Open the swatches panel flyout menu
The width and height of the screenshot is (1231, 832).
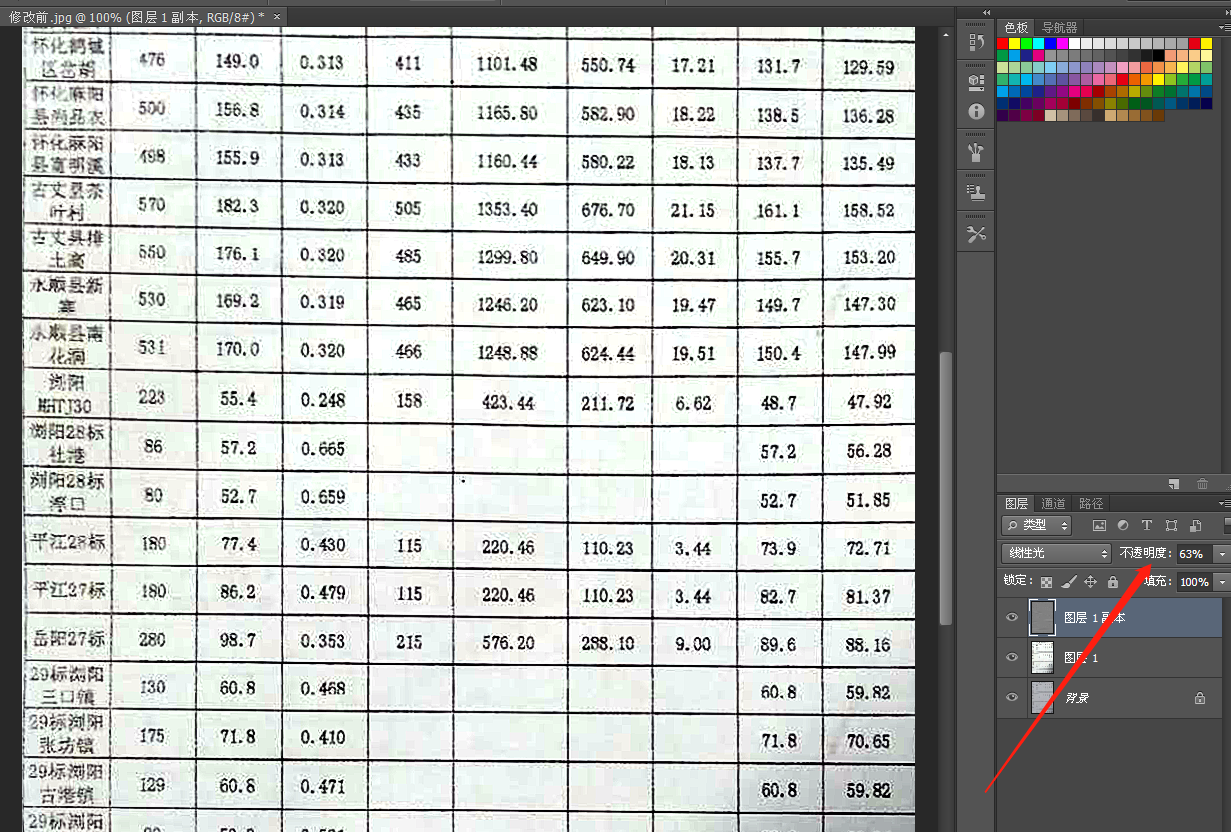click(x=1224, y=28)
